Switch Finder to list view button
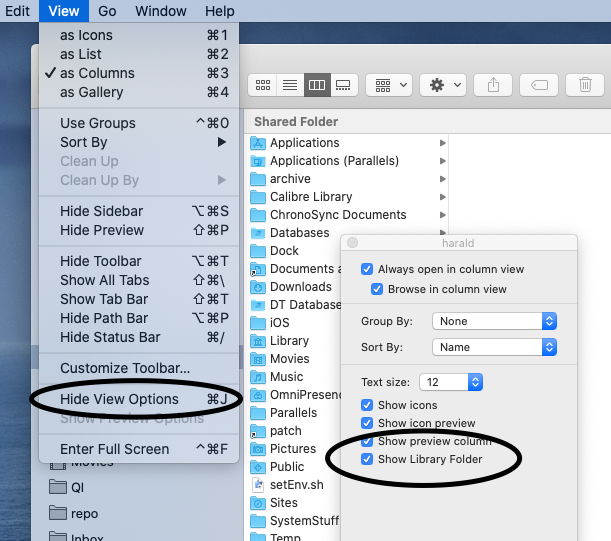Screen dimensions: 611x541 pyautogui.click(x=290, y=85)
